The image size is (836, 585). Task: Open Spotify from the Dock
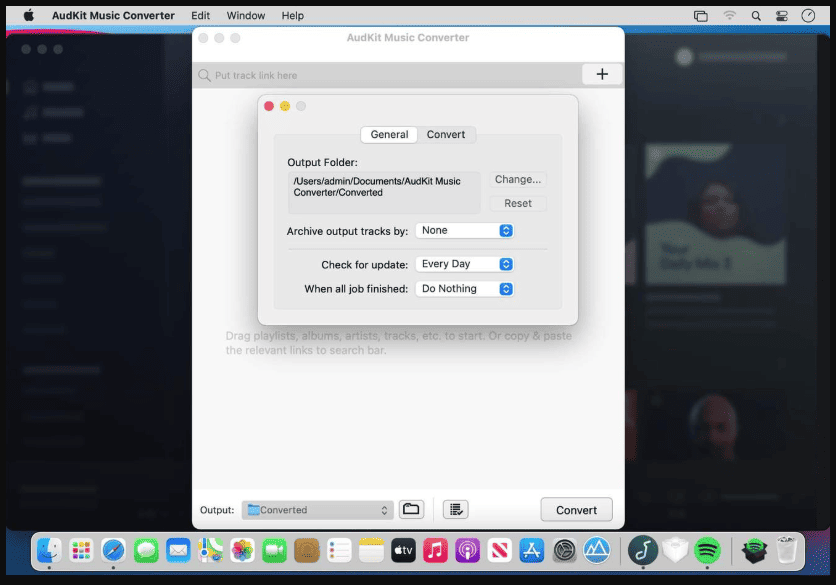[x=708, y=550]
